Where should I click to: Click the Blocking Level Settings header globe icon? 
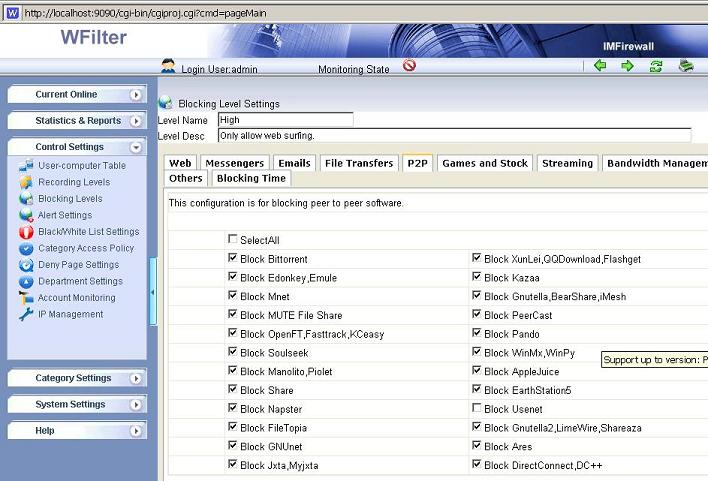(165, 103)
